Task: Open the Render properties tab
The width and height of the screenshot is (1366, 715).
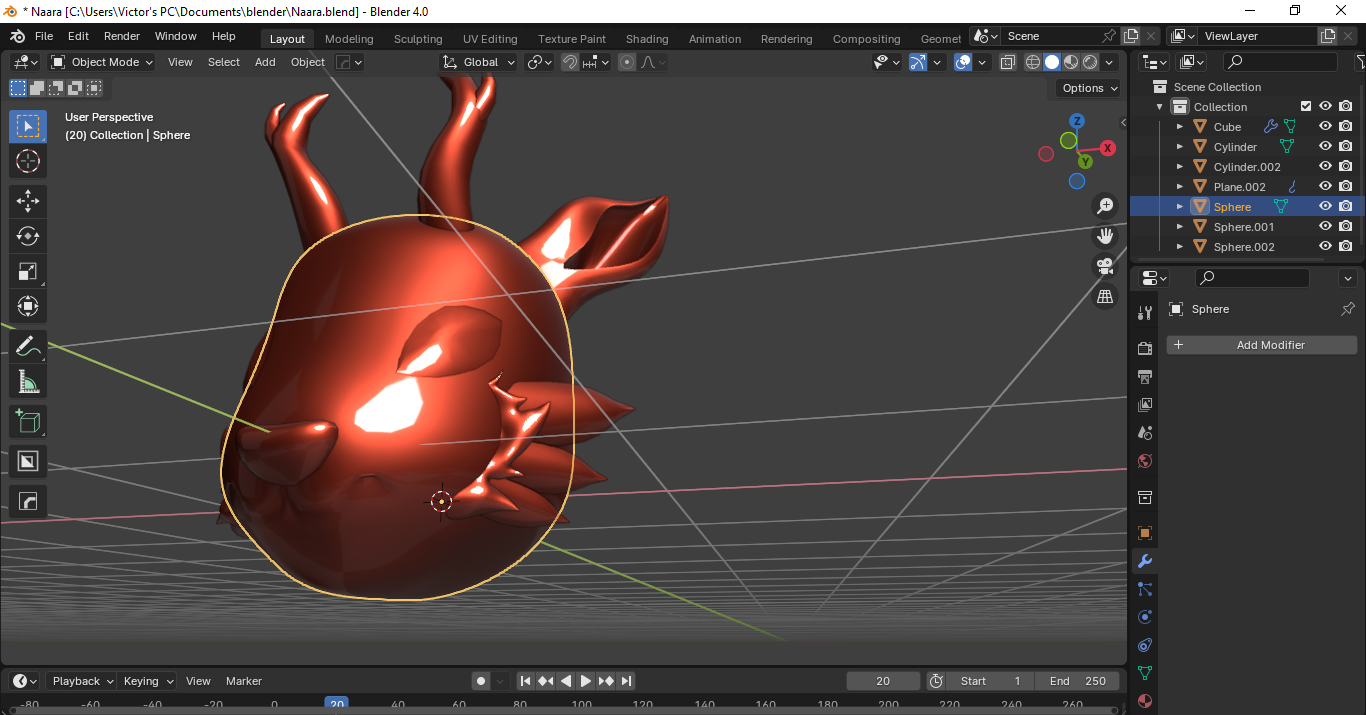Action: coord(1145,348)
